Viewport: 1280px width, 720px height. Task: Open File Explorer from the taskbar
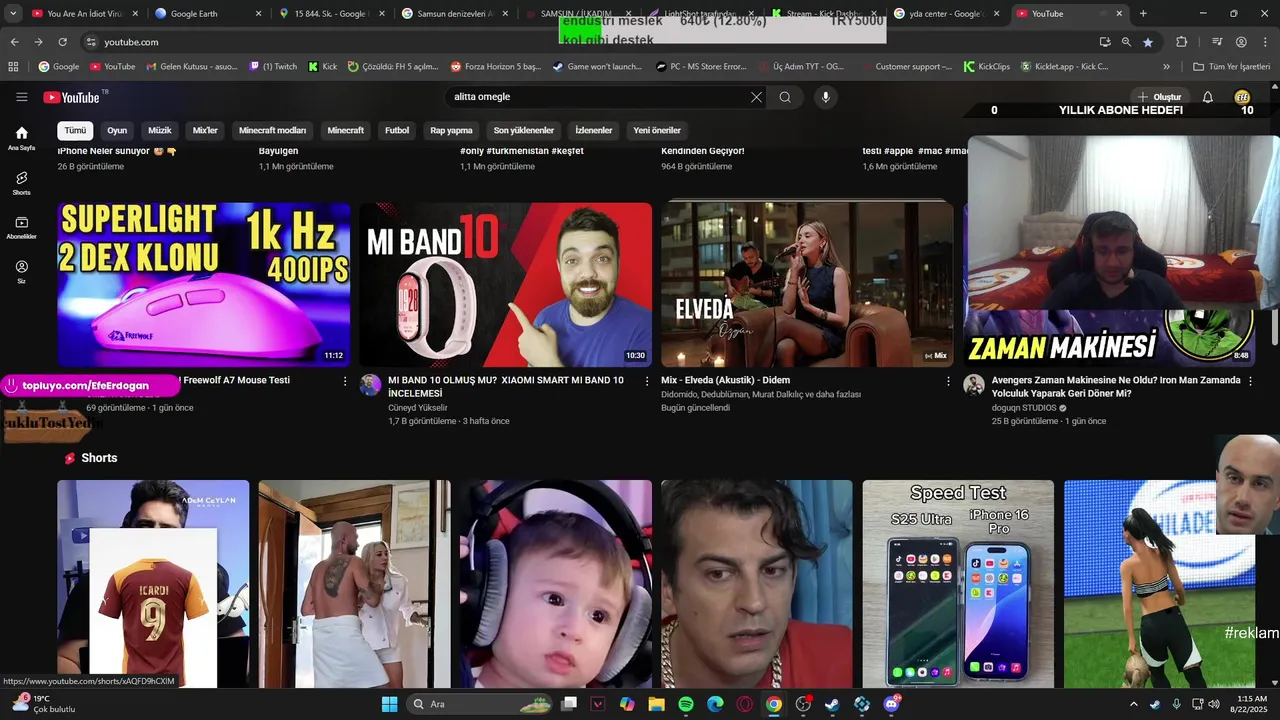coord(657,704)
